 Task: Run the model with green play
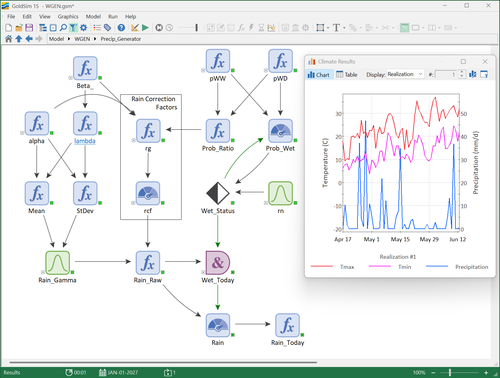145,28
